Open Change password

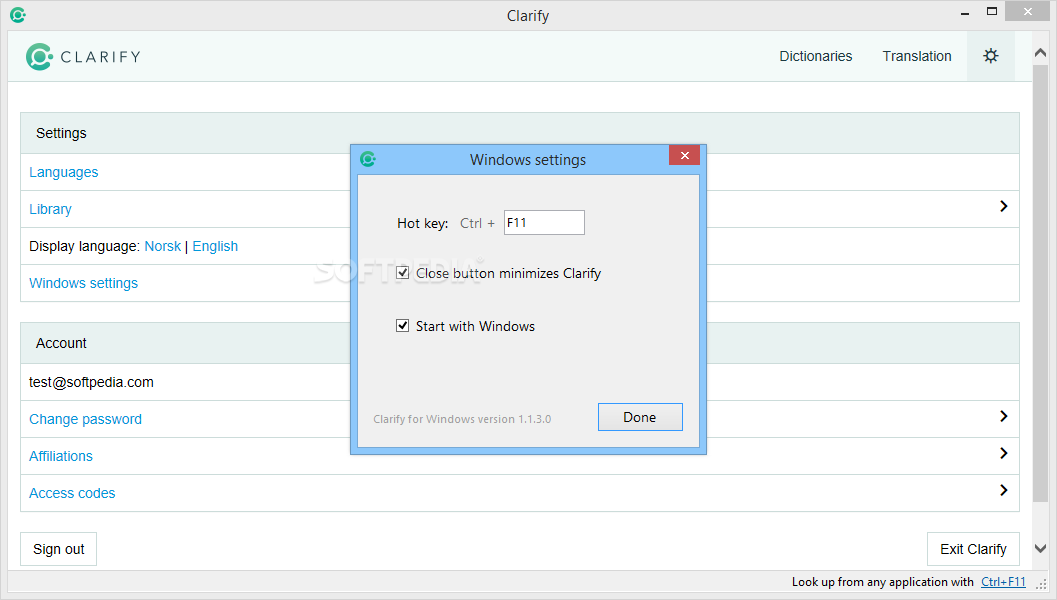point(85,419)
